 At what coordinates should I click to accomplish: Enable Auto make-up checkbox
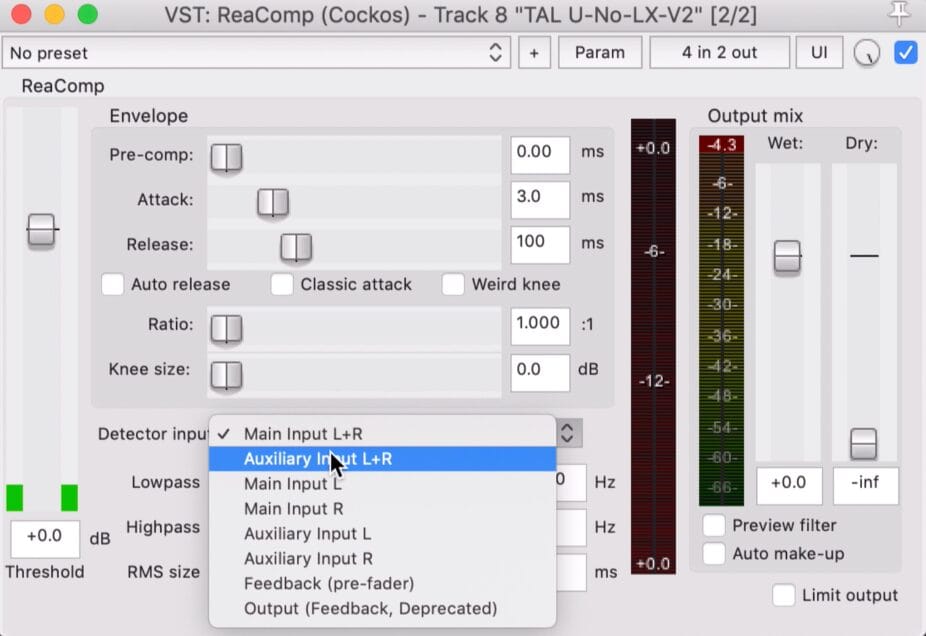tap(714, 553)
